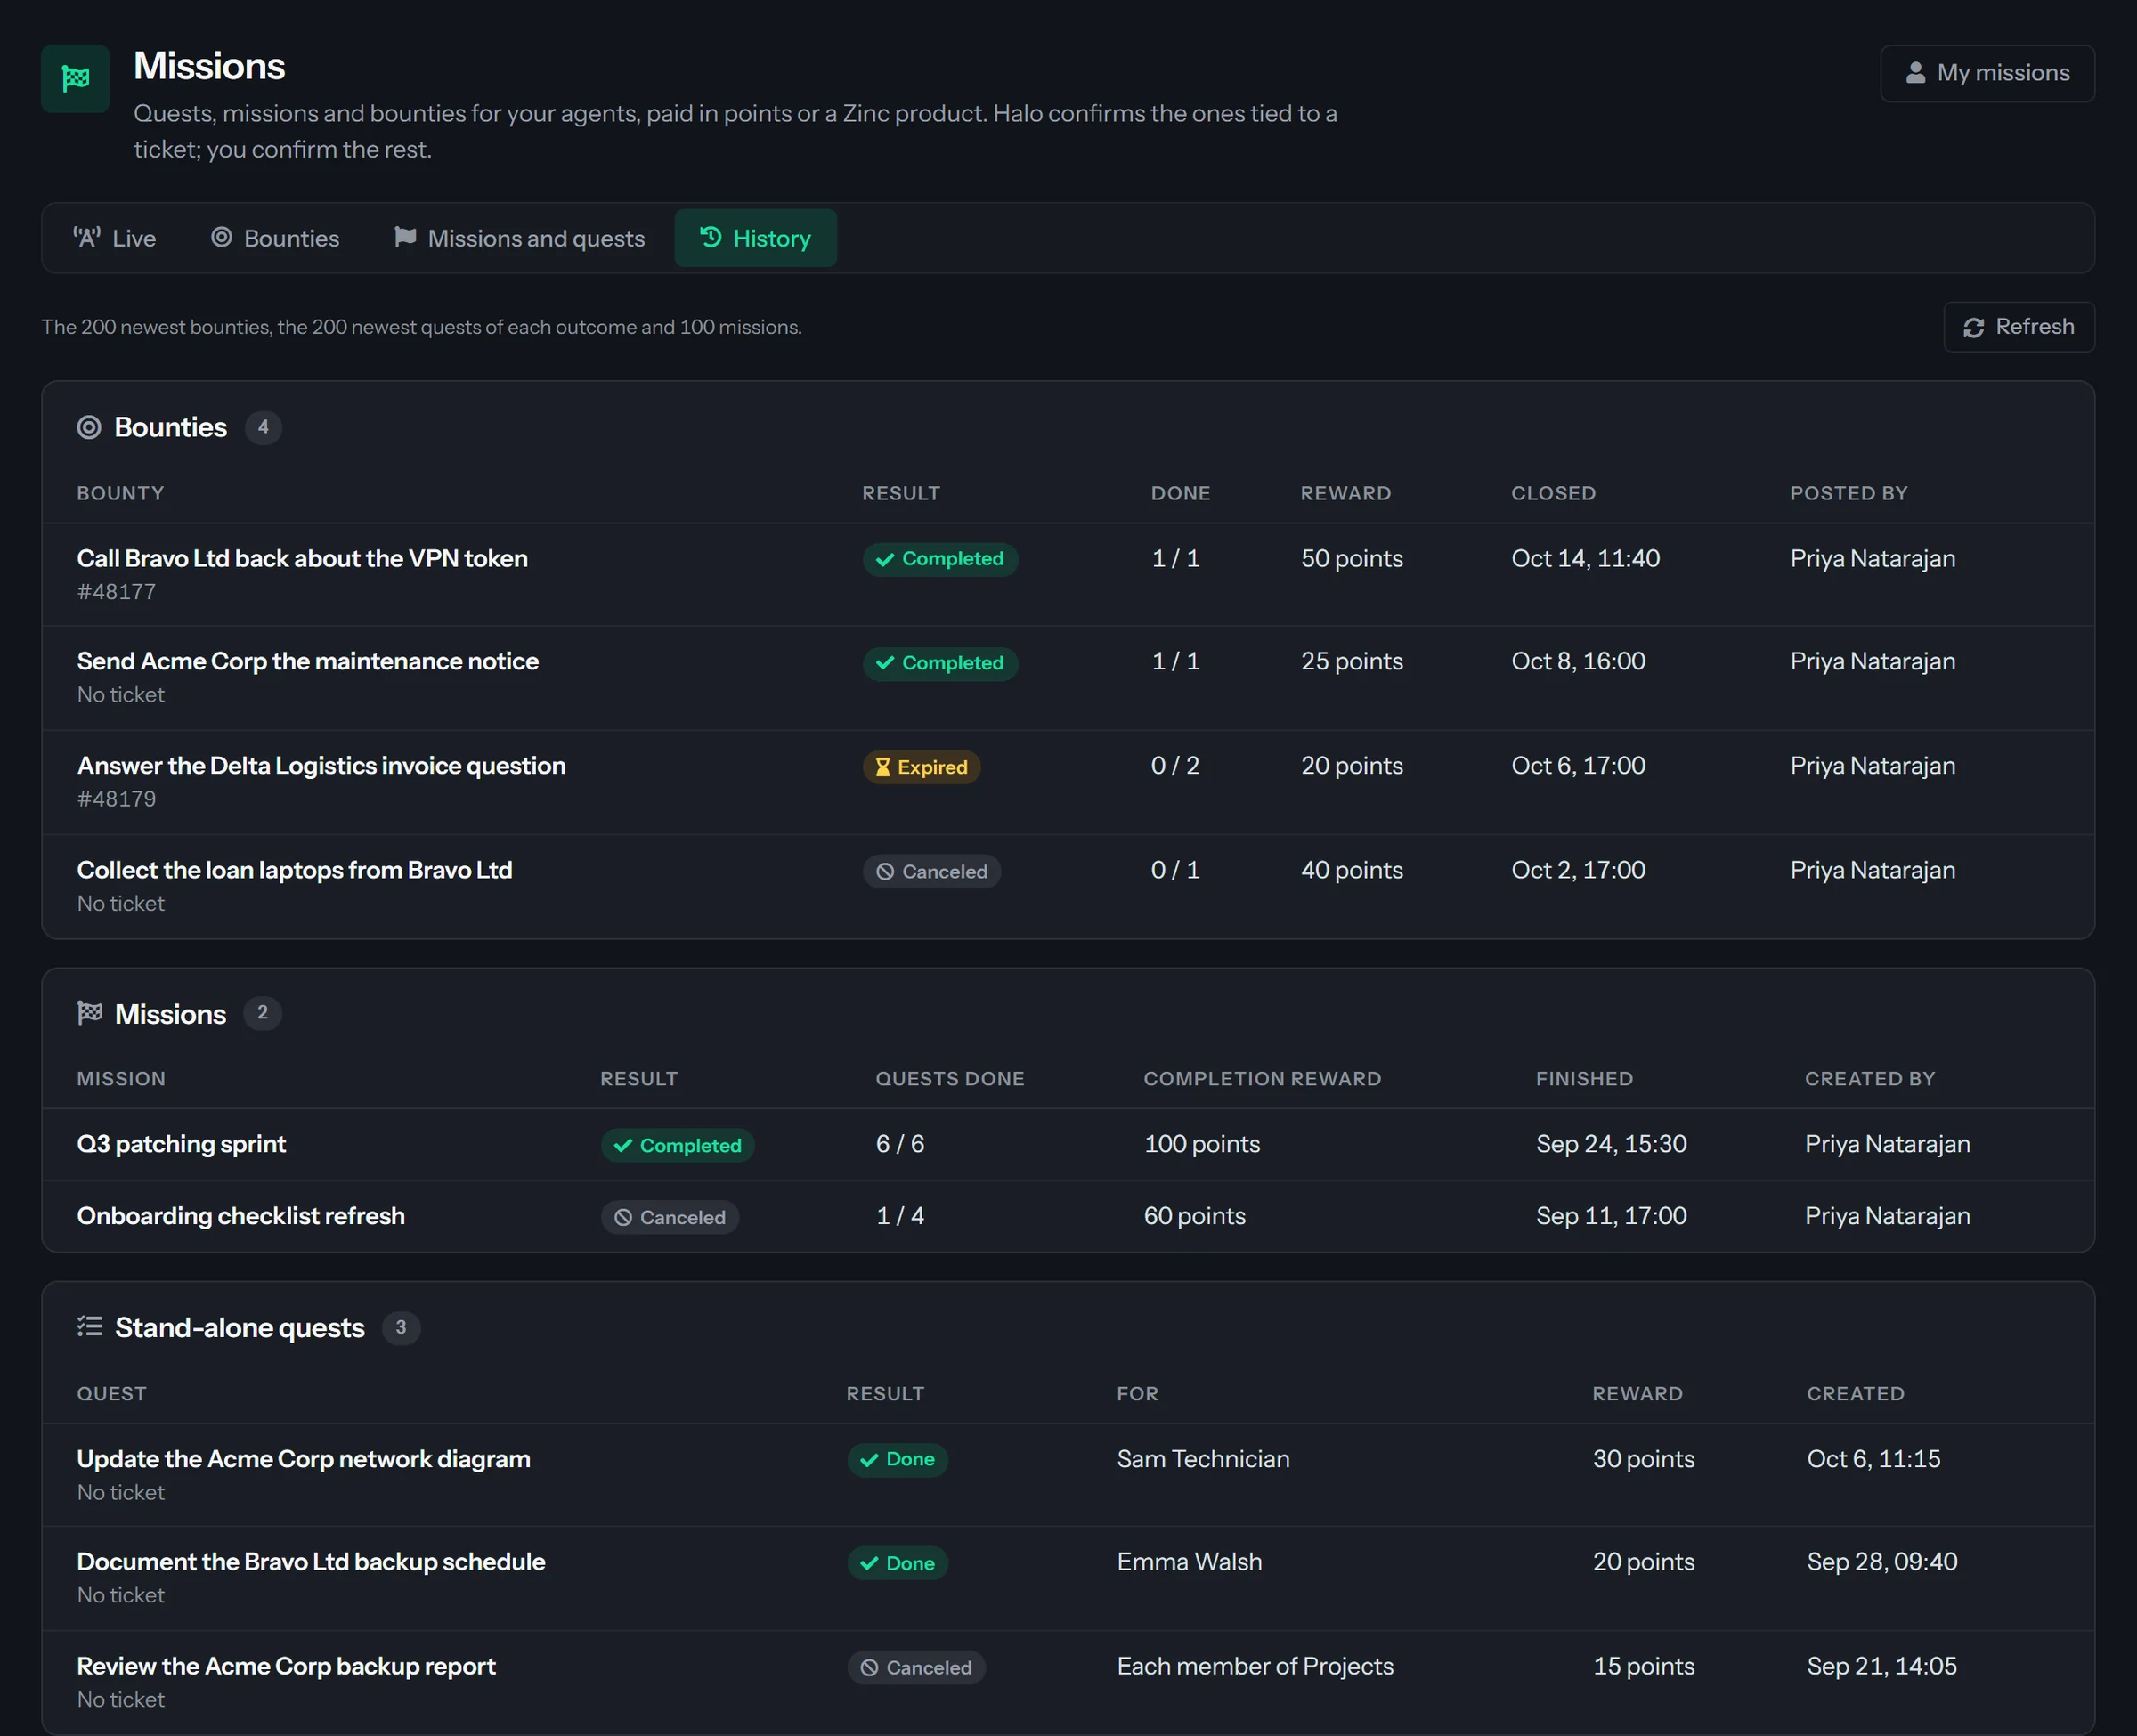Click Sam Technician in the For column
Screen dimensions: 2137x1736
click(1203, 1459)
